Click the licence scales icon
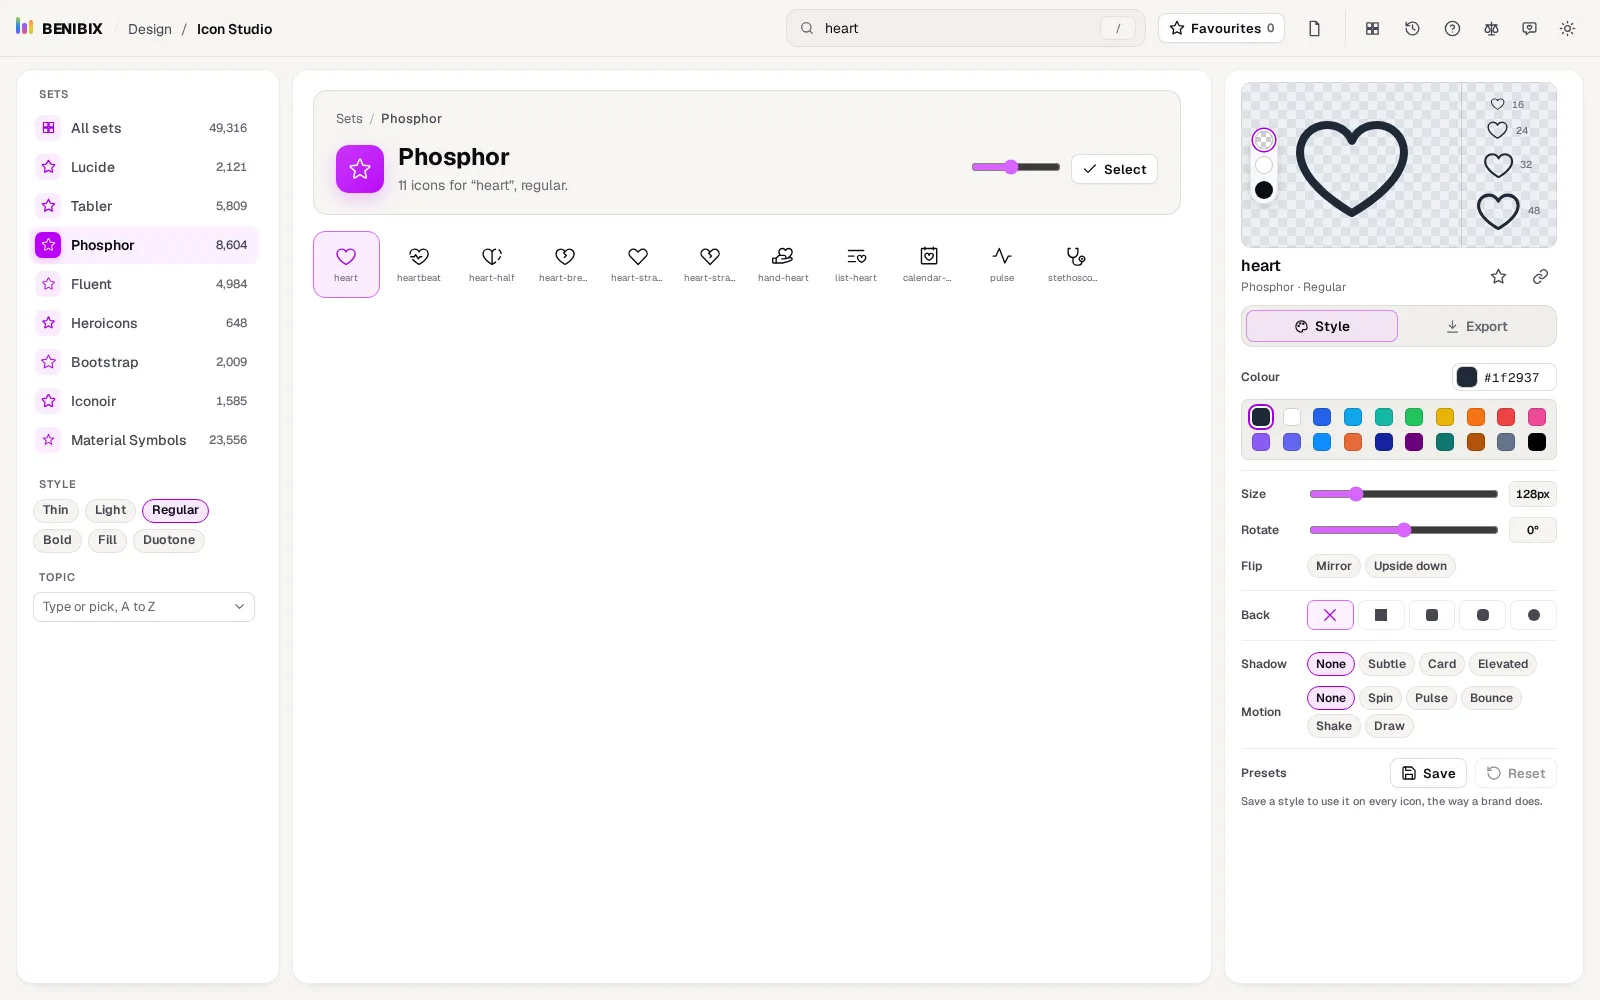The image size is (1600, 1000). (1491, 28)
